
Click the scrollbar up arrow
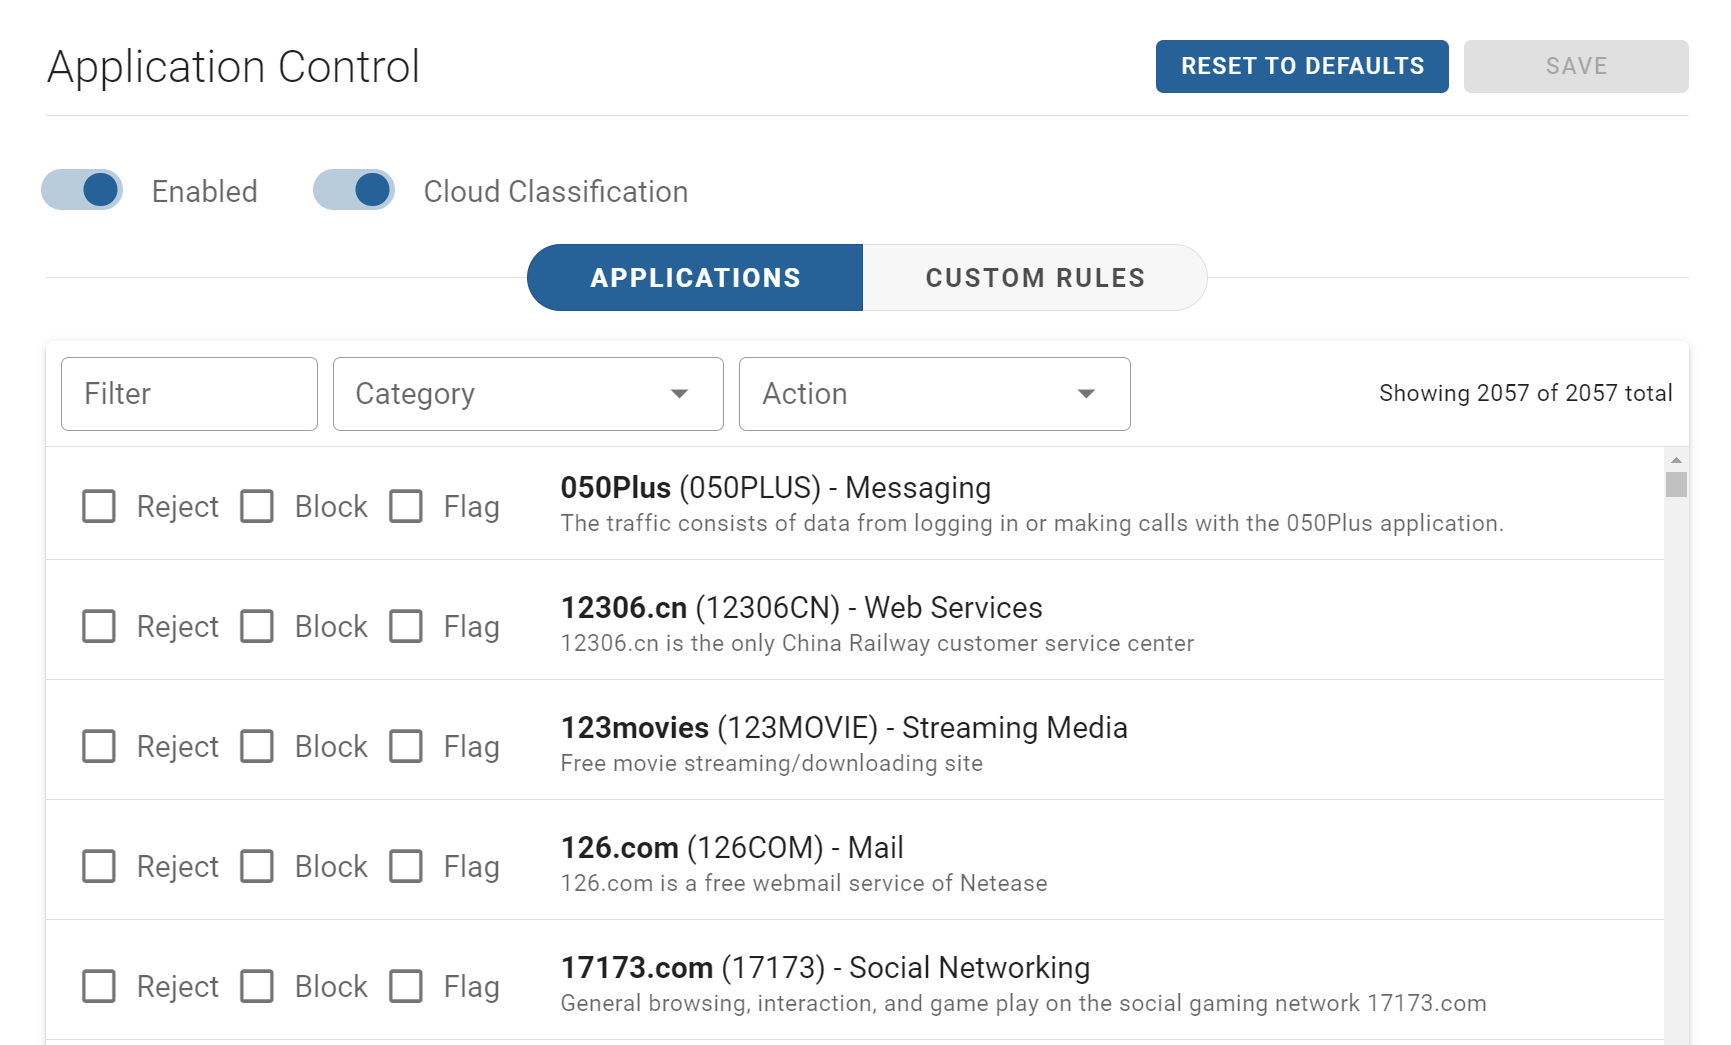click(x=1676, y=460)
